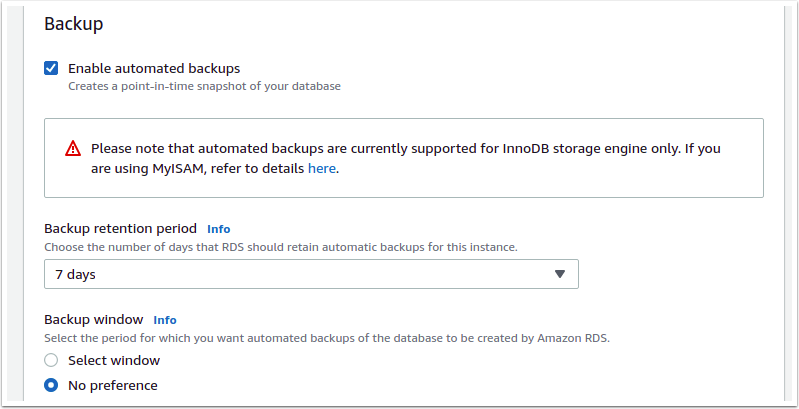The image size is (799, 409).
Task: Toggle the Enable automated backups checkbox
Action: click(51, 69)
